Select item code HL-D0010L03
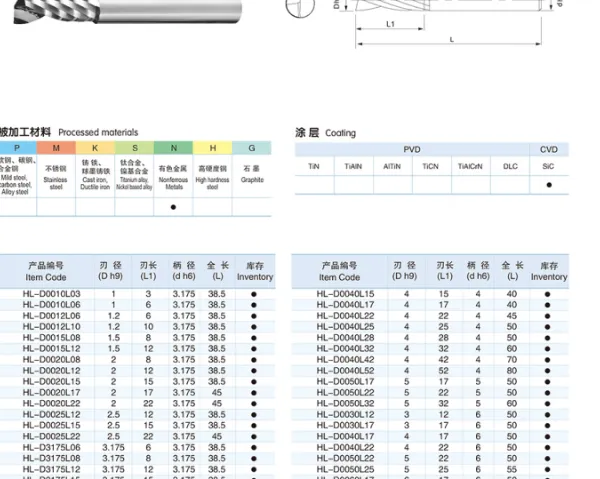 point(52,294)
